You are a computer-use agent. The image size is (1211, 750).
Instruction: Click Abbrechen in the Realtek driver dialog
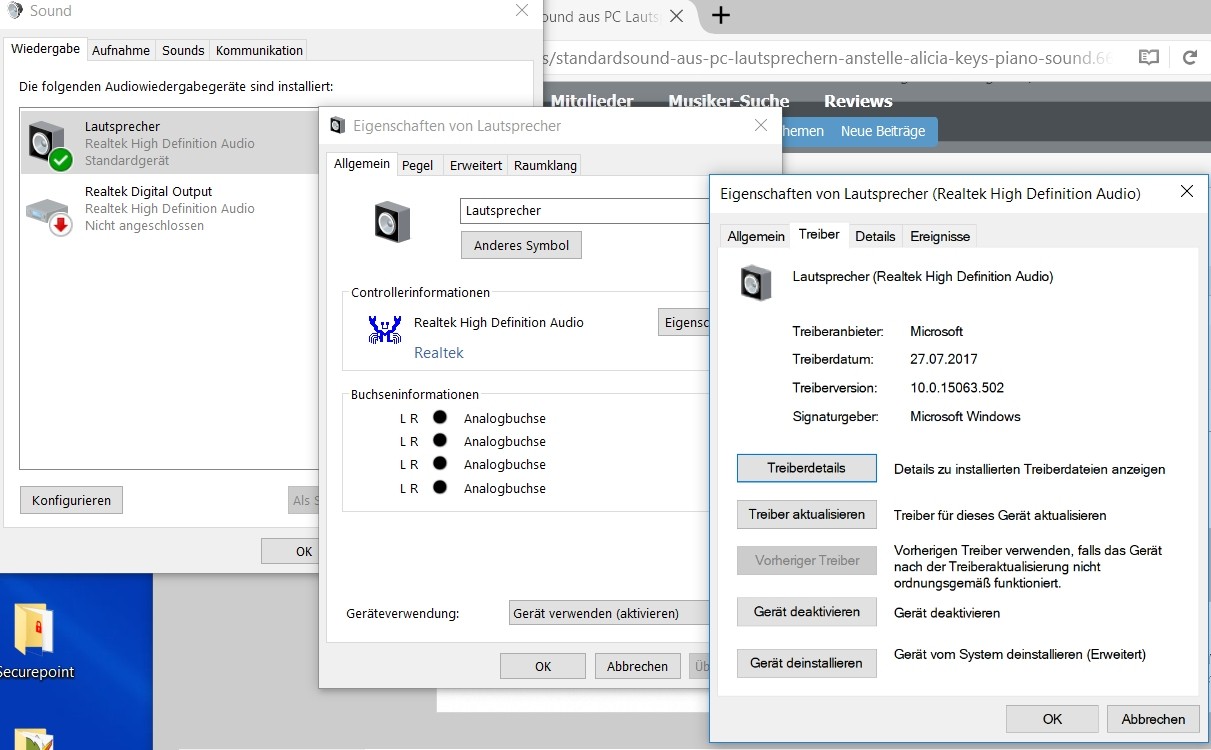pyautogui.click(x=1153, y=719)
